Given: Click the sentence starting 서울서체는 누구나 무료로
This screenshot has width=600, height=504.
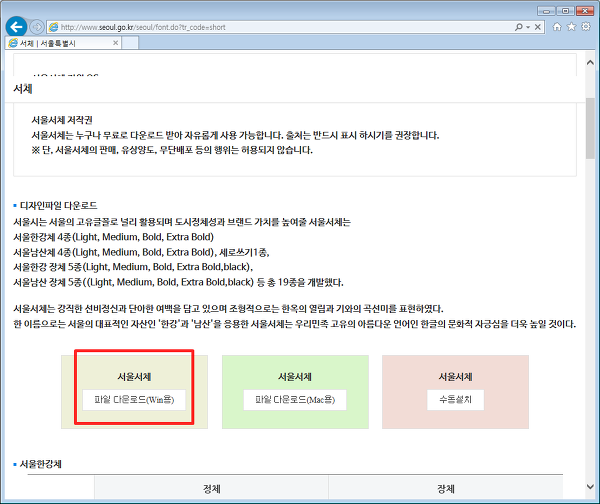Looking at the screenshot, I should (235, 135).
